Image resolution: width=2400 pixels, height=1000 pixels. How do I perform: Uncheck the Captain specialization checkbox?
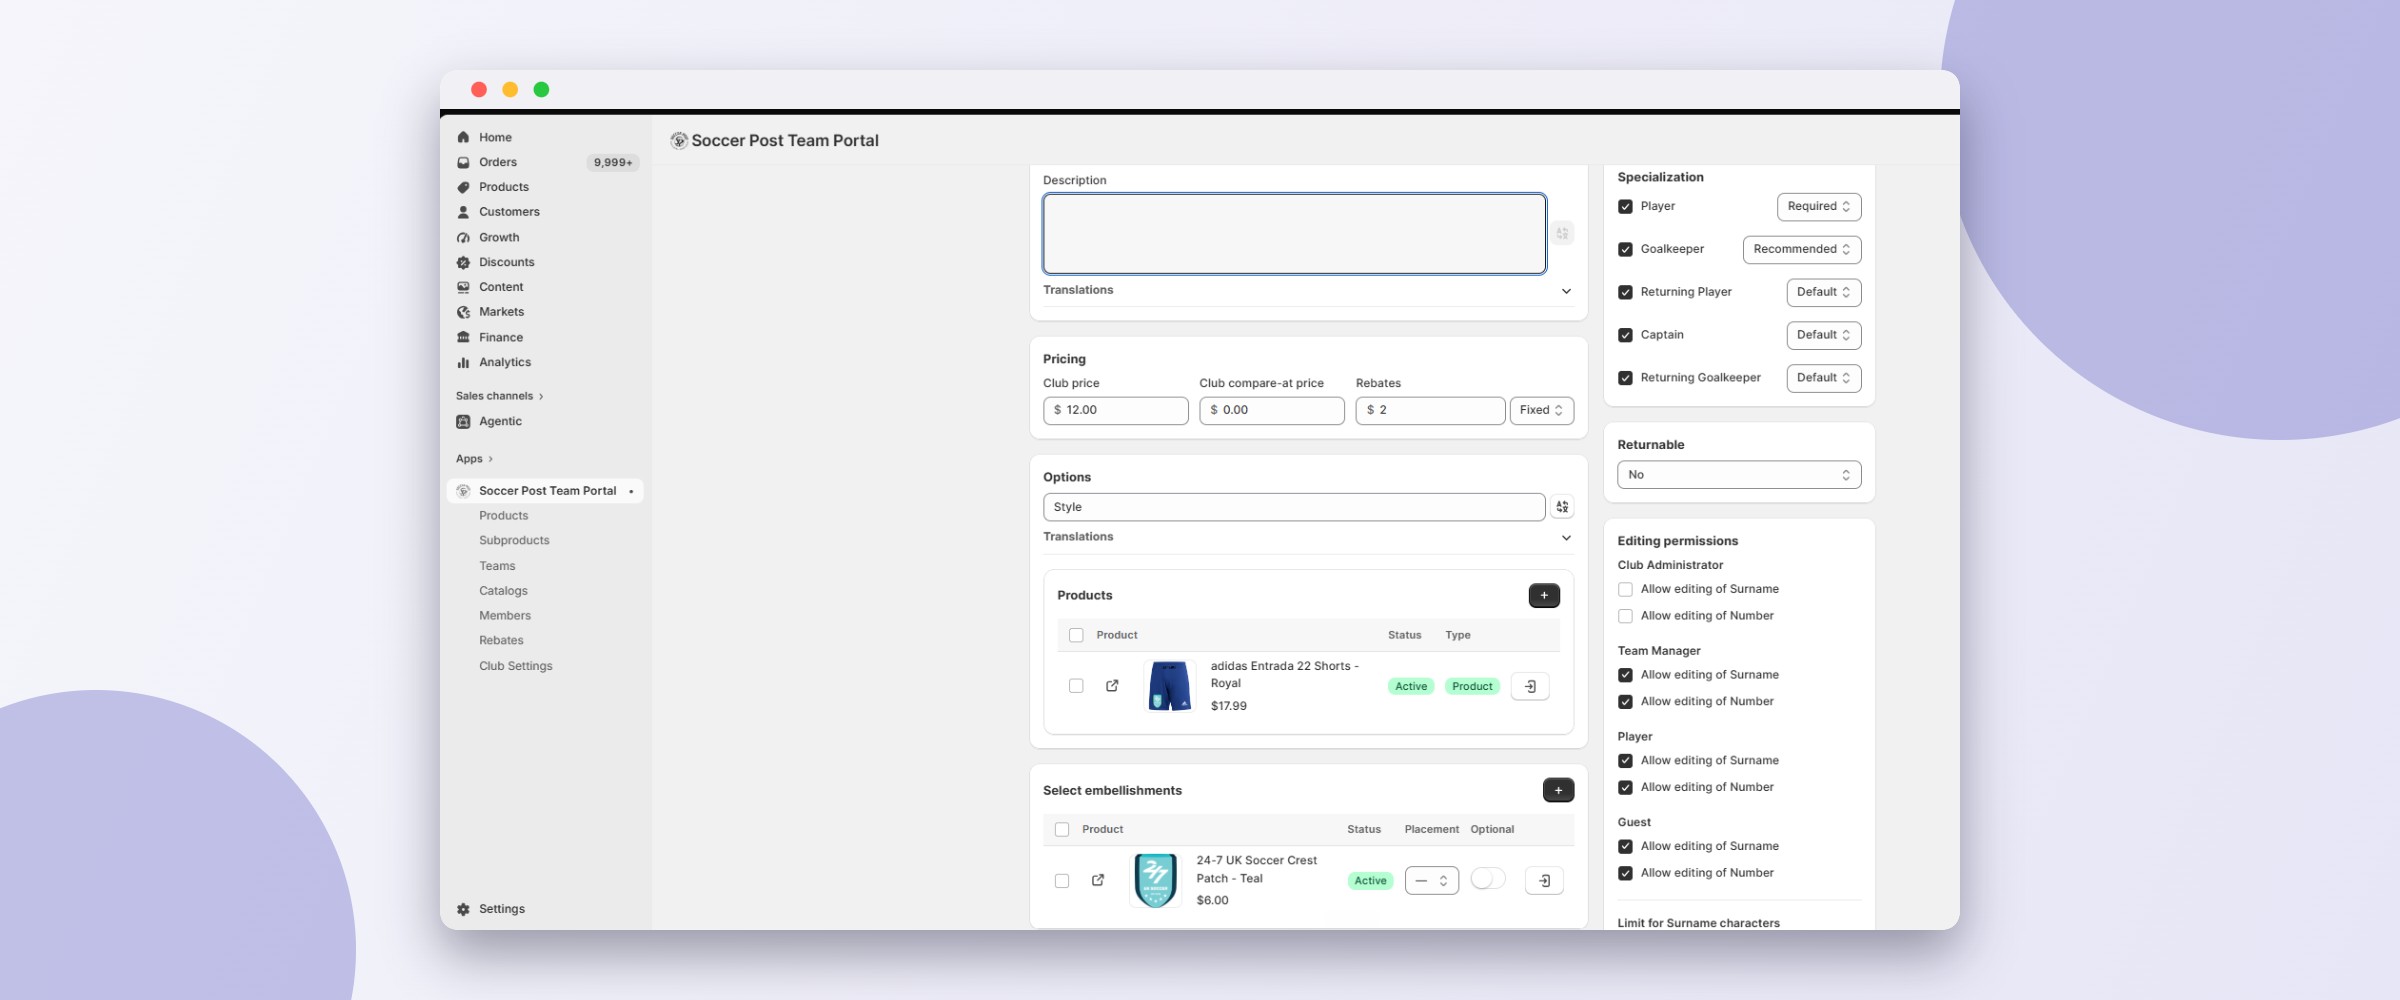[1625, 335]
